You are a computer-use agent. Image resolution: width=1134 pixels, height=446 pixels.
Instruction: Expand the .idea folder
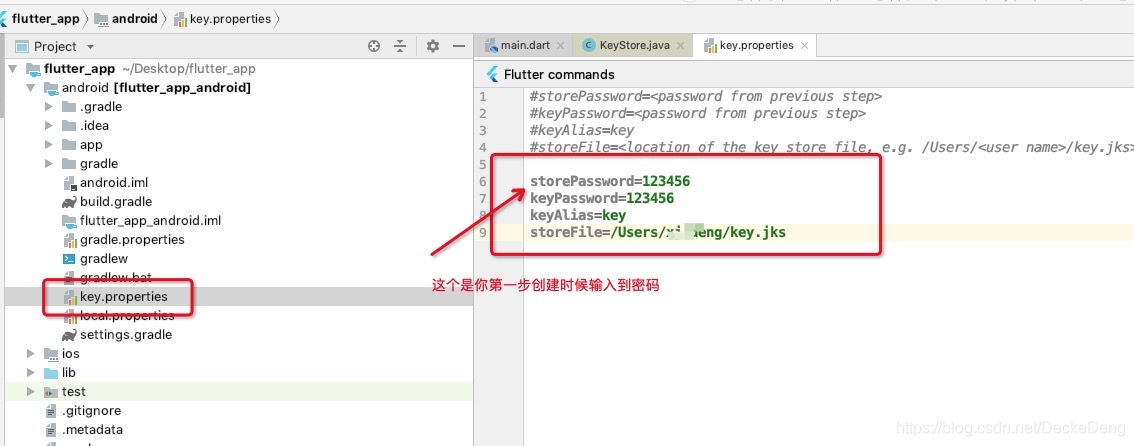pos(48,126)
